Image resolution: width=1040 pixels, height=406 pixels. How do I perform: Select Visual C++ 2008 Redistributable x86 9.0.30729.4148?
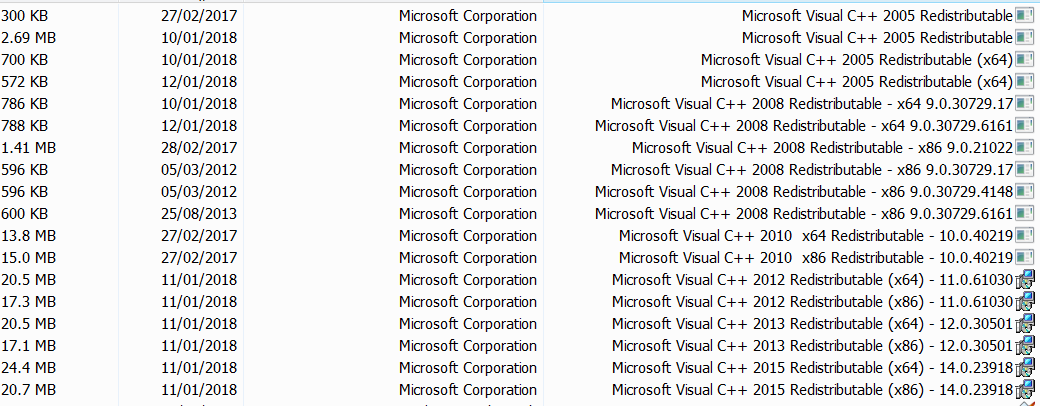click(x=804, y=191)
